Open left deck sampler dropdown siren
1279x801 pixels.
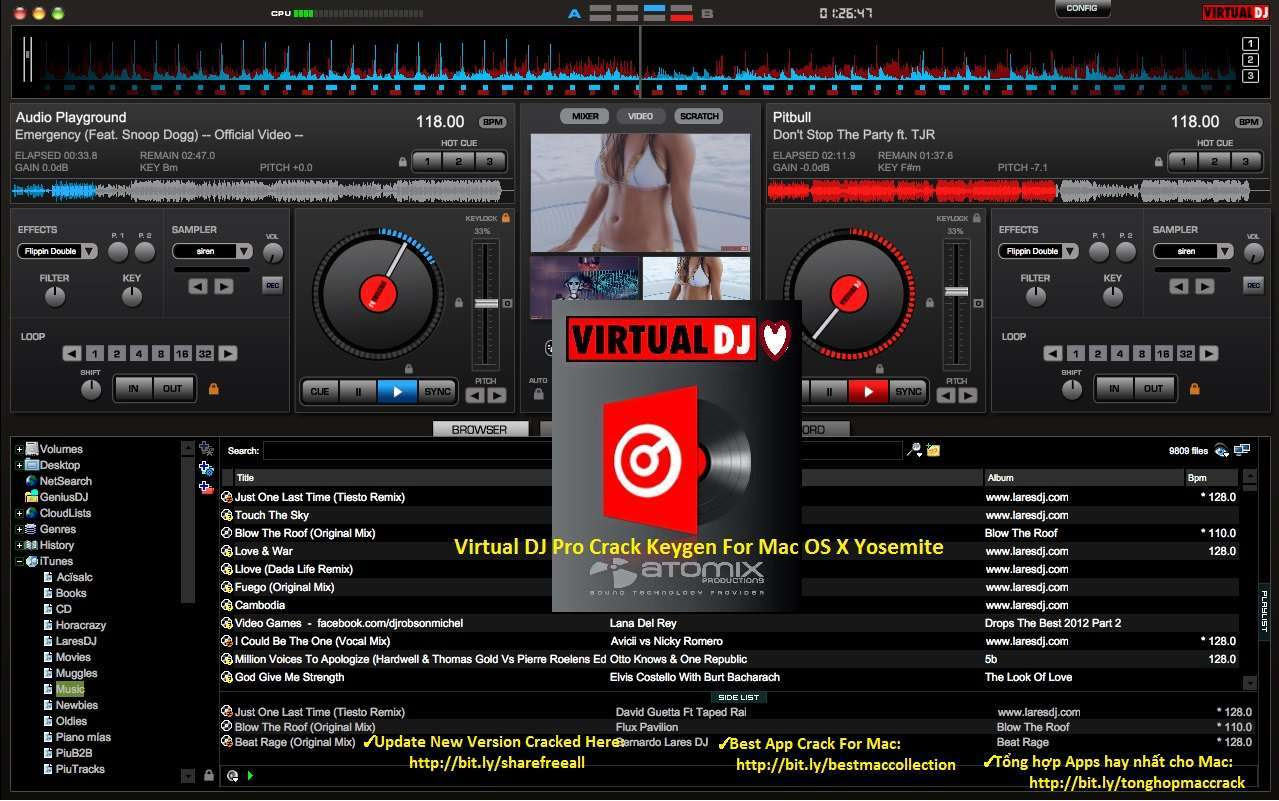click(x=212, y=251)
